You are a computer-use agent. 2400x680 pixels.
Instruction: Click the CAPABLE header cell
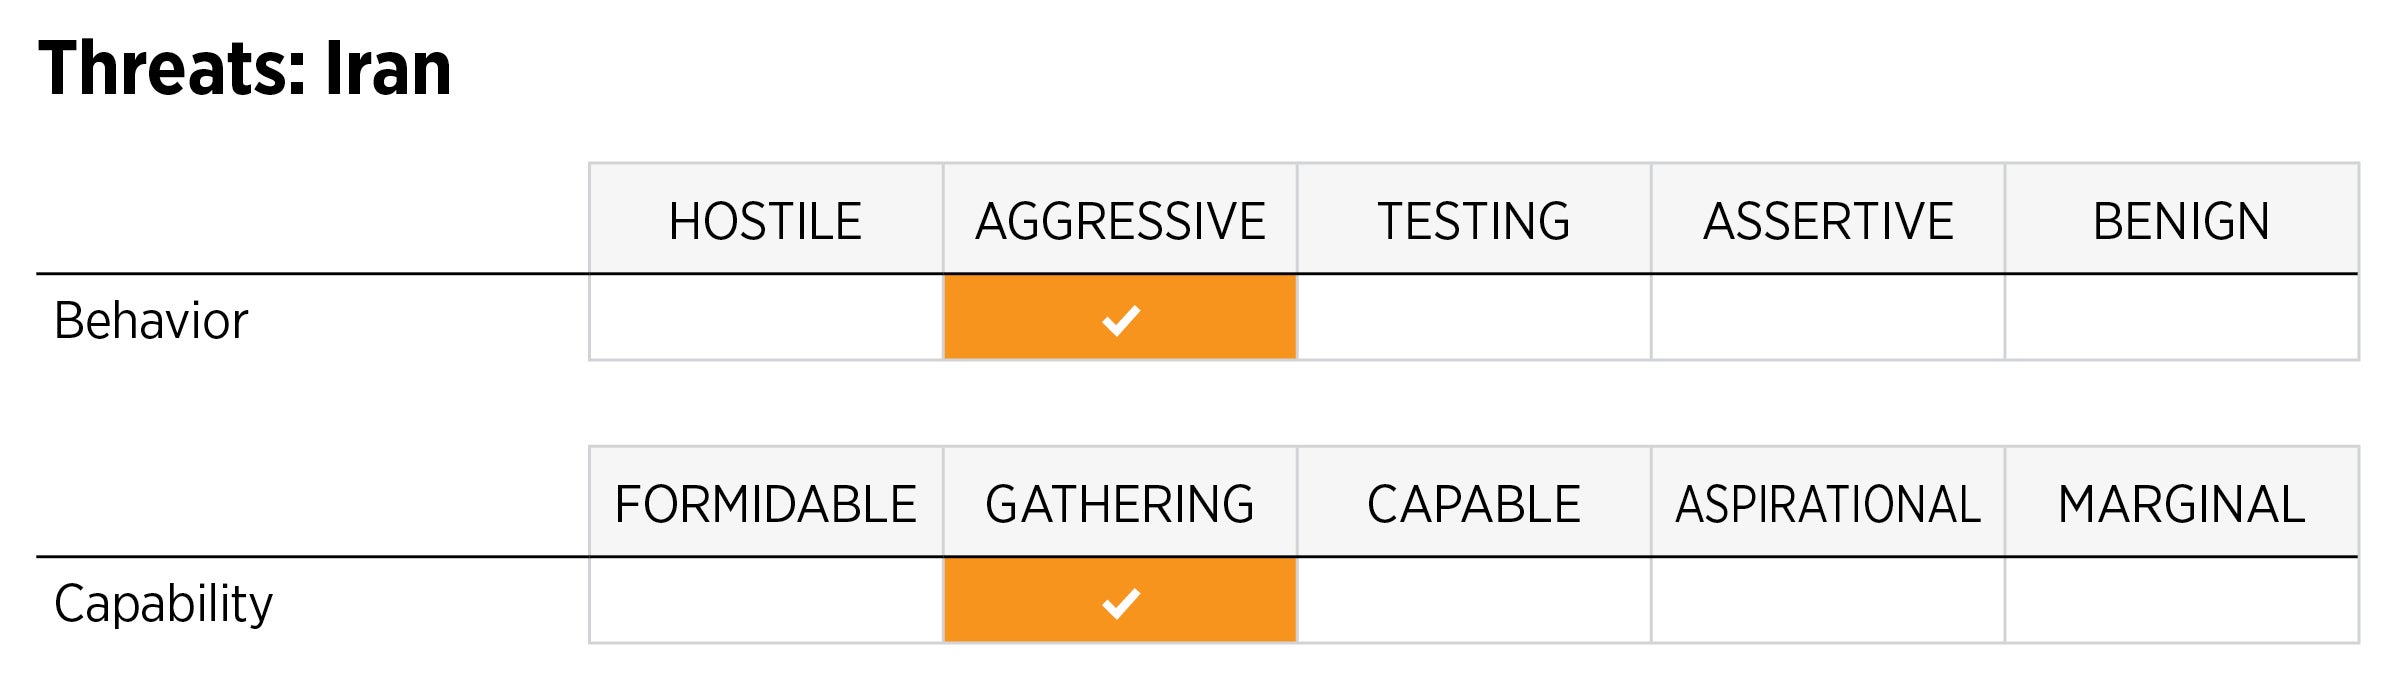pyautogui.click(x=1474, y=503)
